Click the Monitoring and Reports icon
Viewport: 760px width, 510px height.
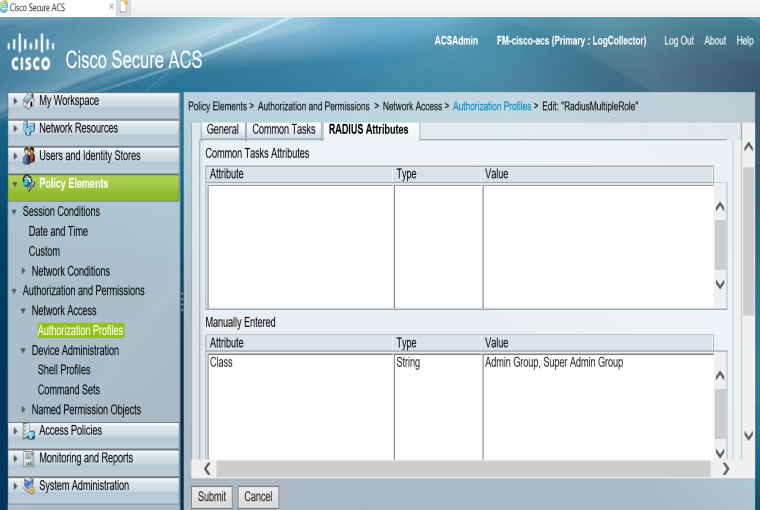[28, 459]
